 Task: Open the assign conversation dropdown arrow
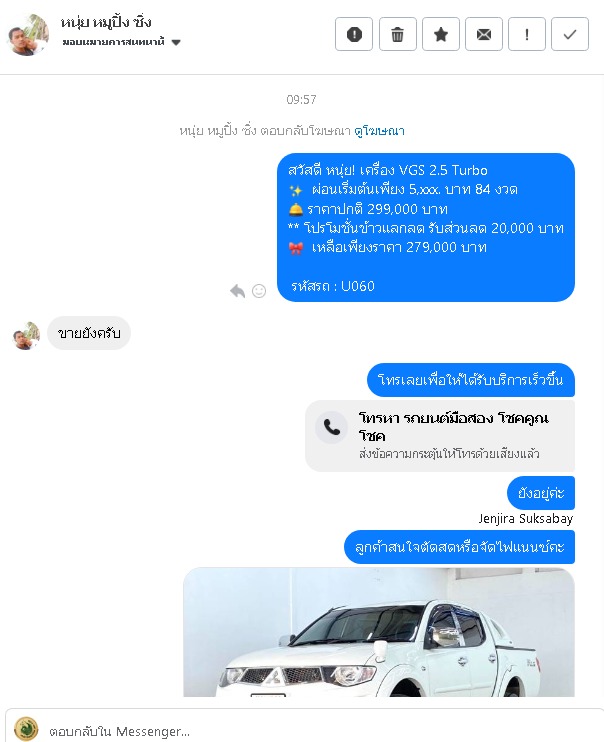pos(176,42)
